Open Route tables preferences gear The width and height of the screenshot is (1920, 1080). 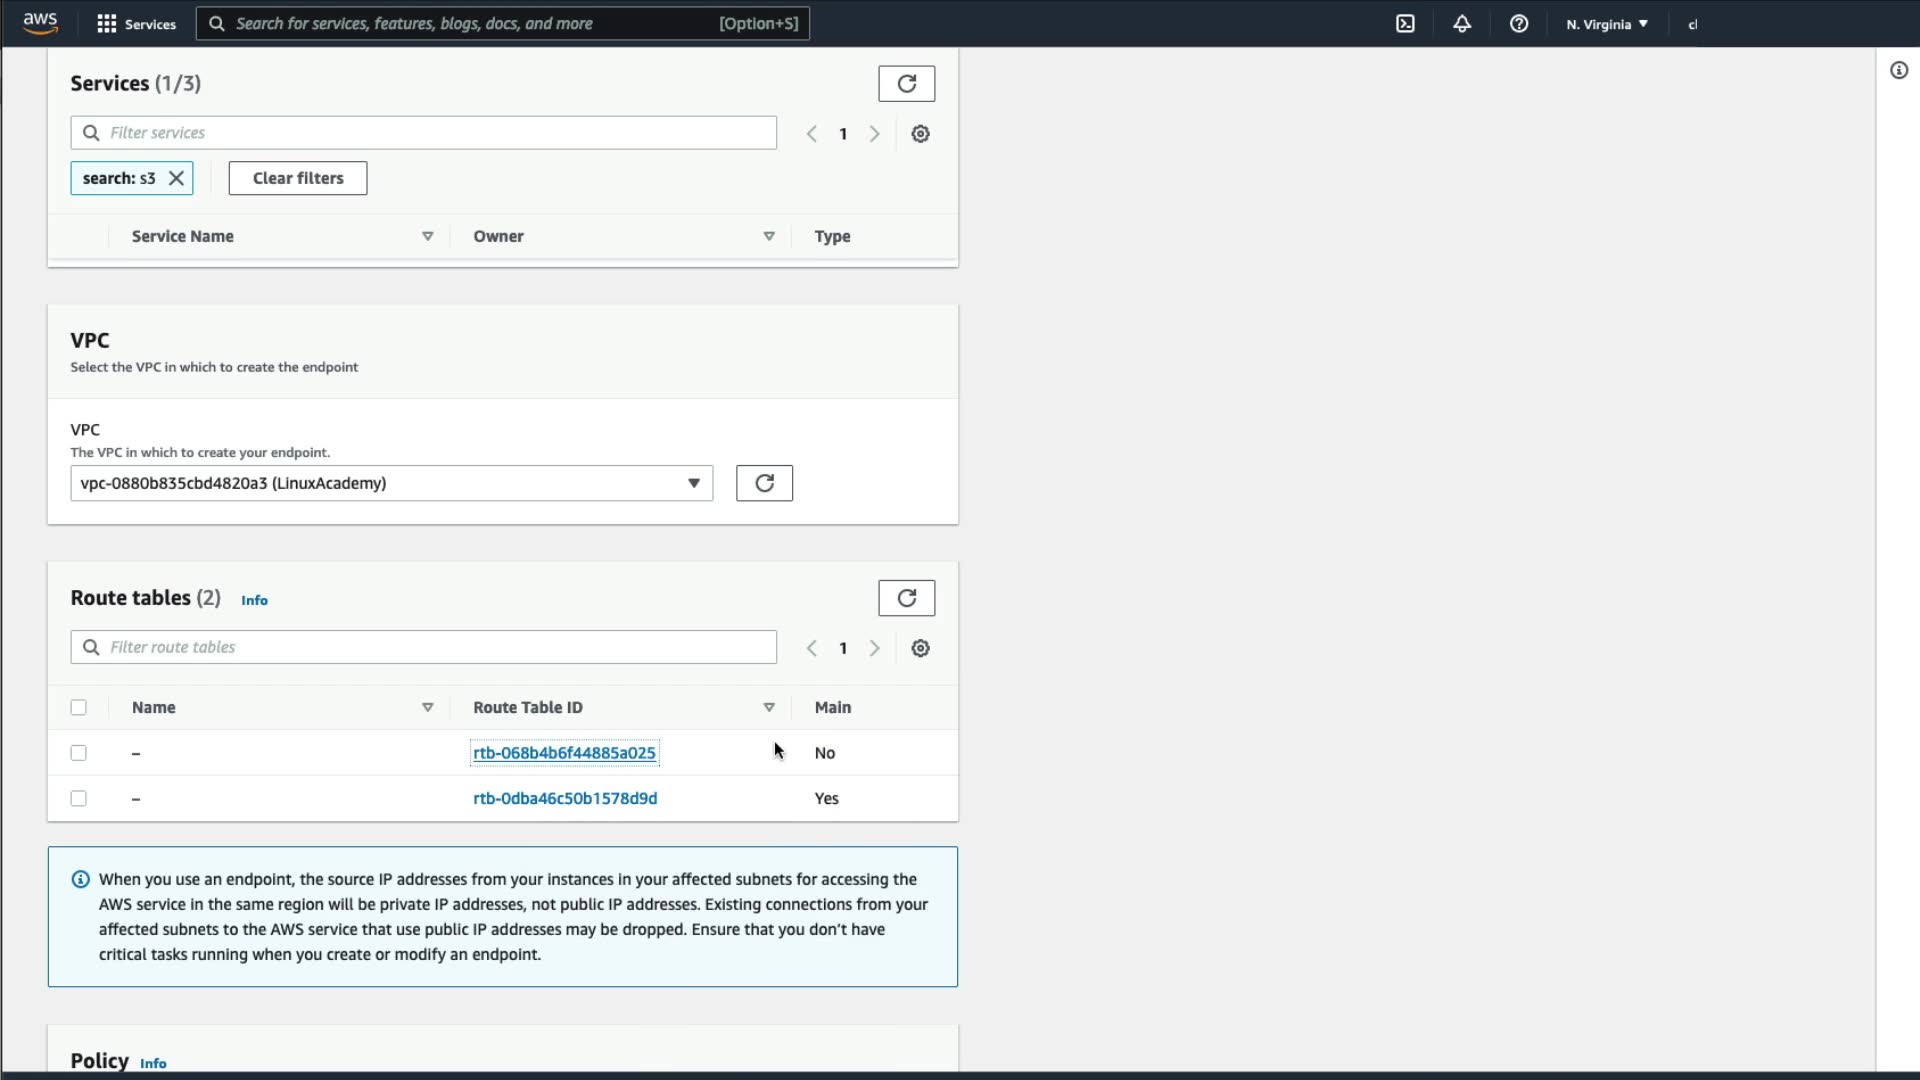(x=920, y=648)
